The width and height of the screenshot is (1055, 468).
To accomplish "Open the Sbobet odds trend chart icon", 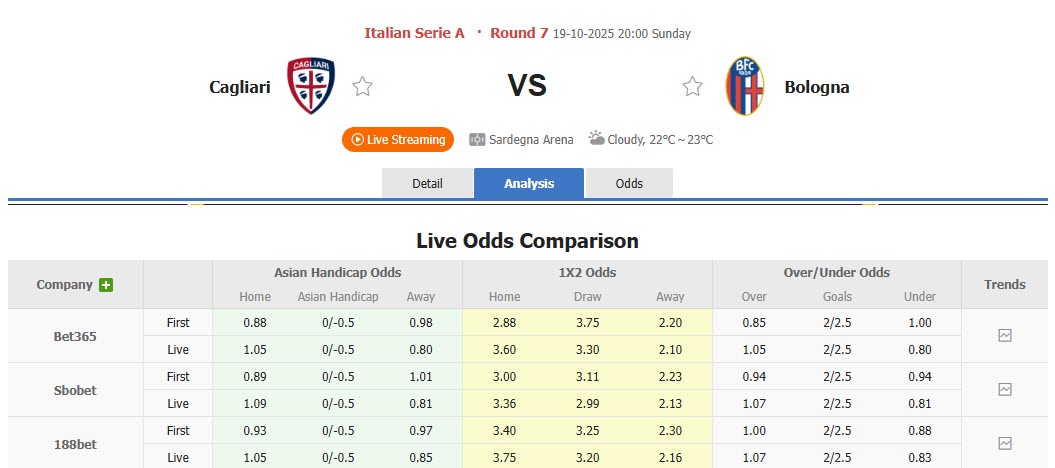I will [x=1005, y=390].
